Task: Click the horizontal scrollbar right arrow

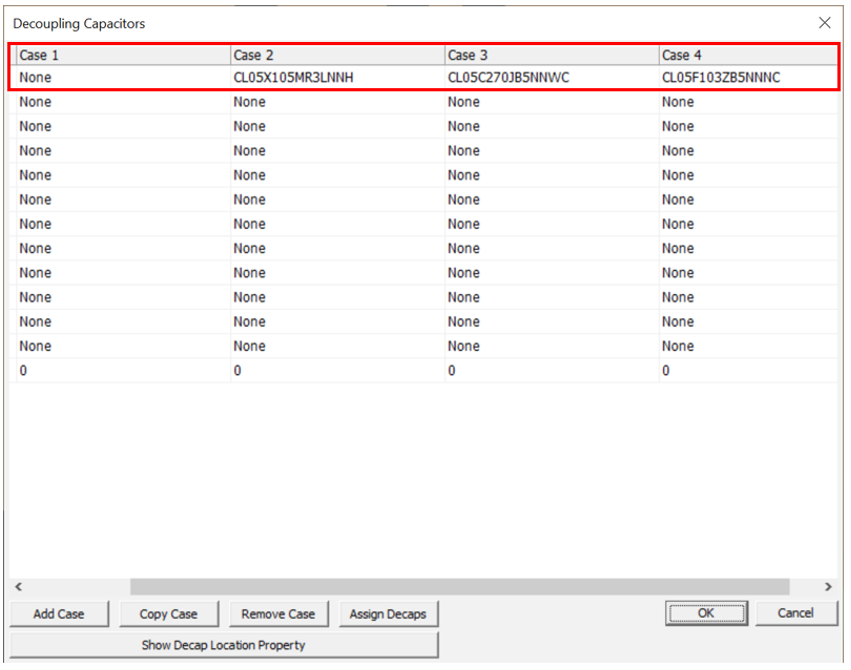Action: coord(828,587)
